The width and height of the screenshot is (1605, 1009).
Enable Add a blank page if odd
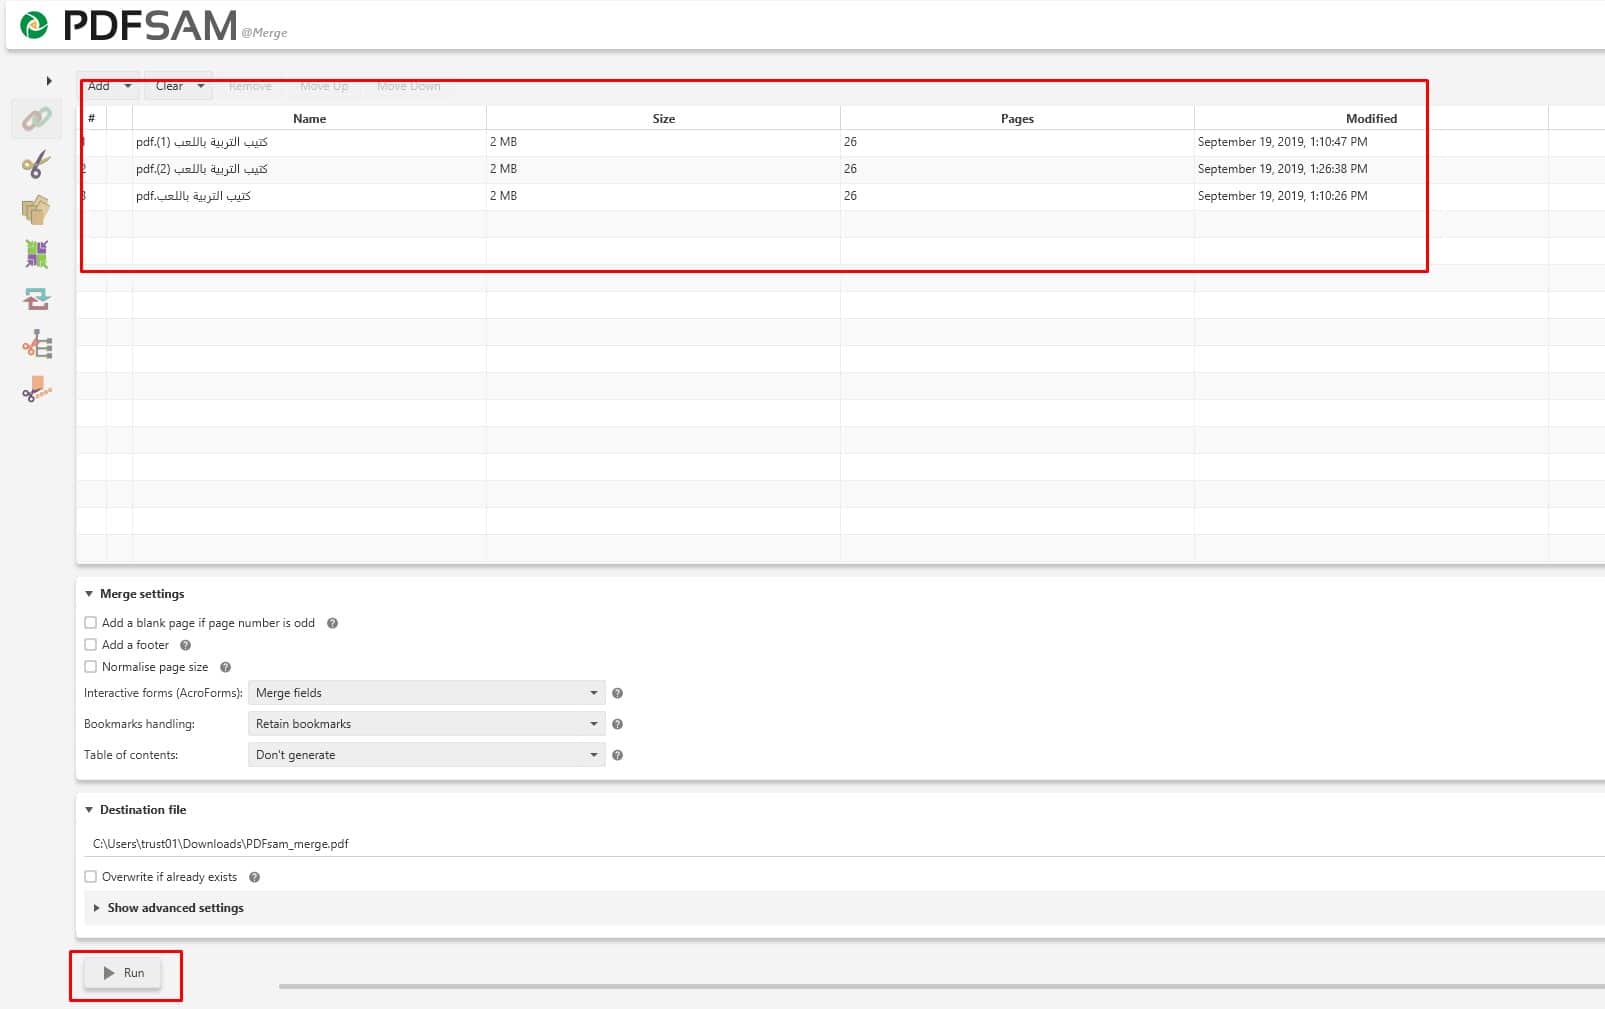pos(91,623)
